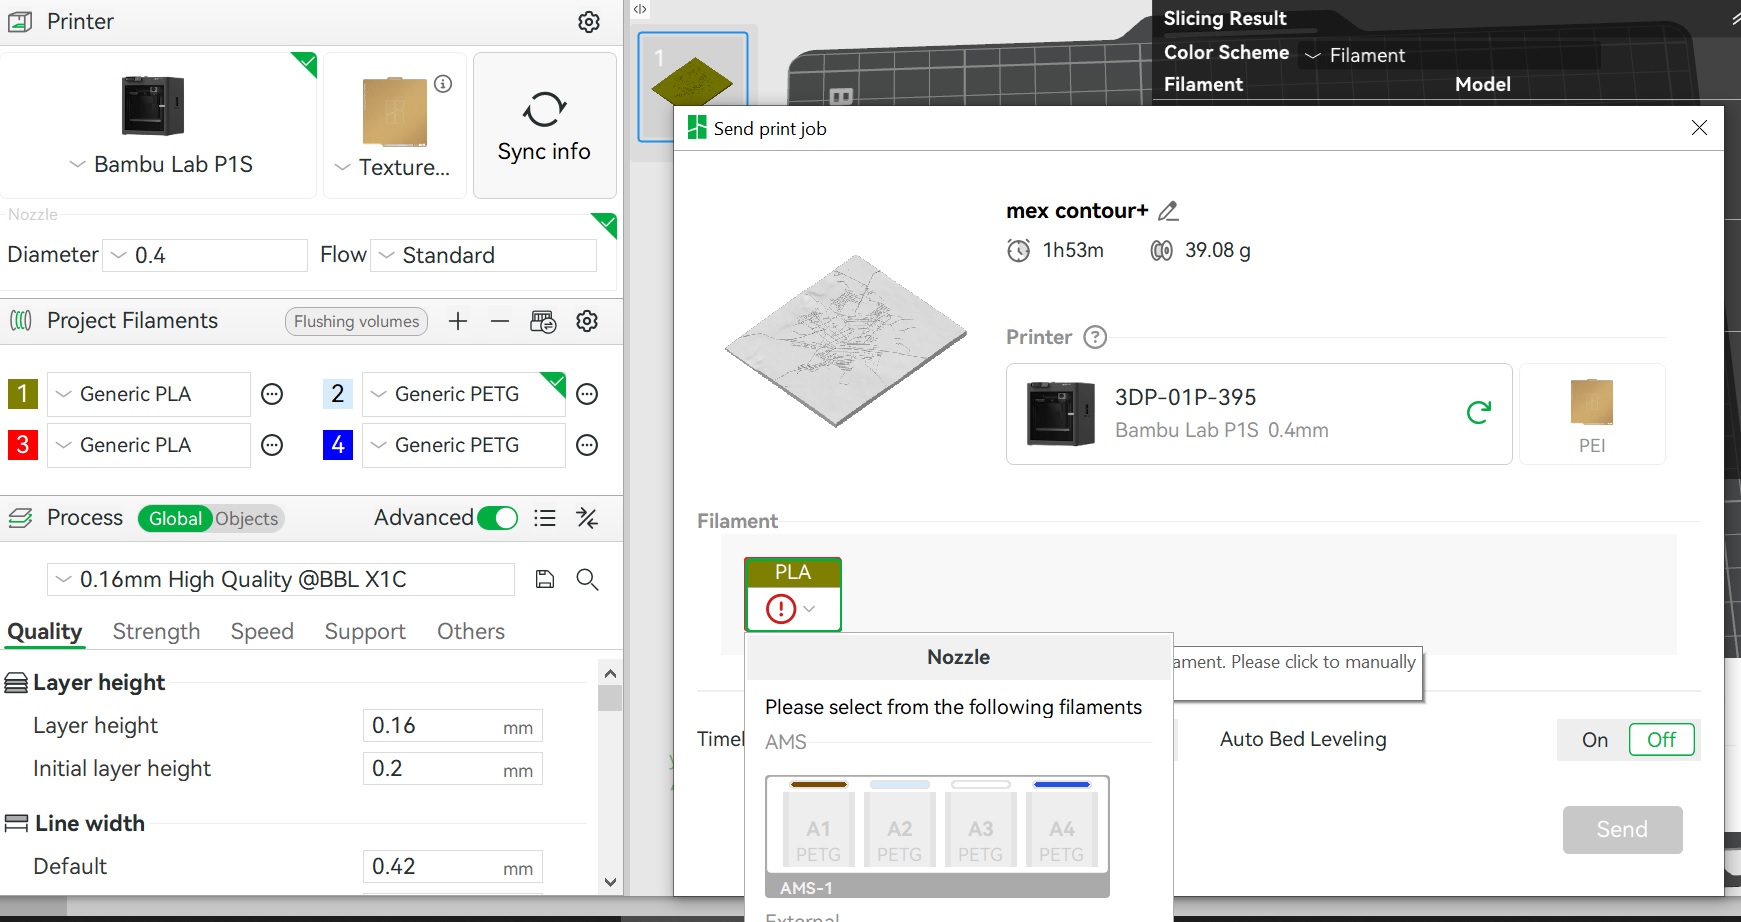Close the Send print job dialog
This screenshot has height=922, width=1741.
1699,128
